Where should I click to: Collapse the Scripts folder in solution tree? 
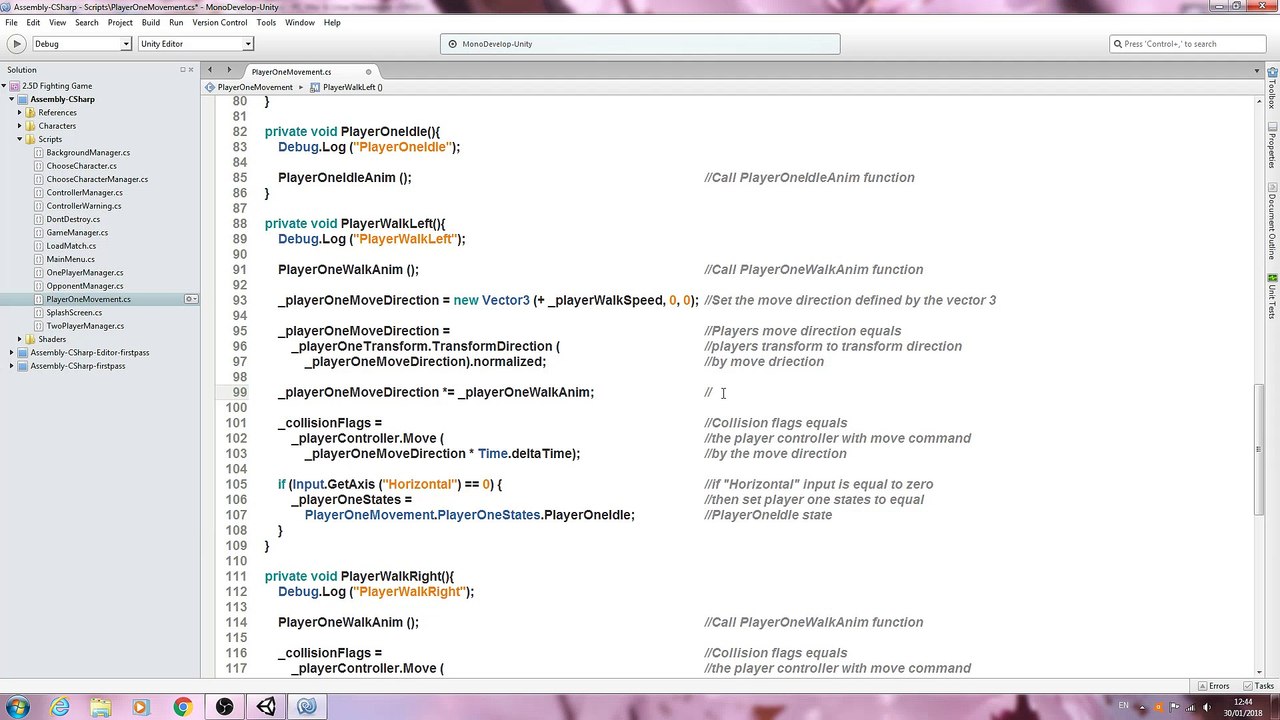tap(19, 139)
